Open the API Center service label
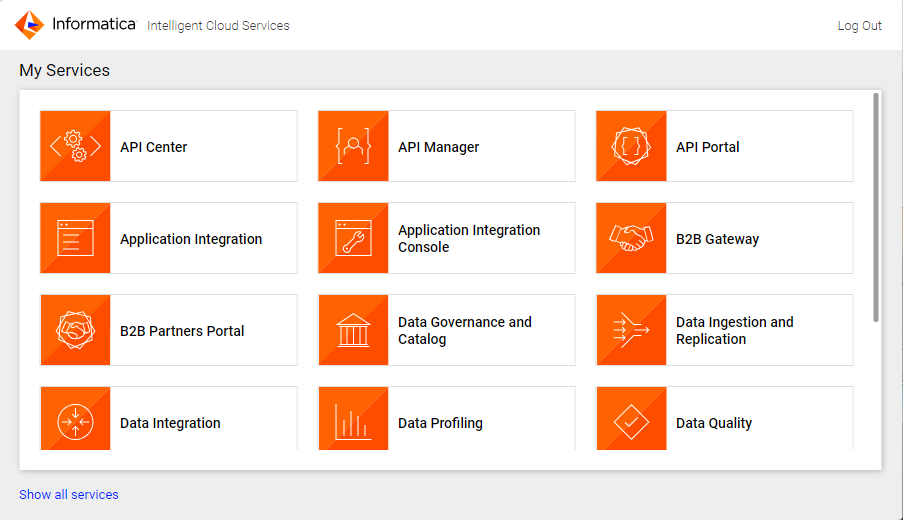Screen dimensions: 903x520 (153, 147)
